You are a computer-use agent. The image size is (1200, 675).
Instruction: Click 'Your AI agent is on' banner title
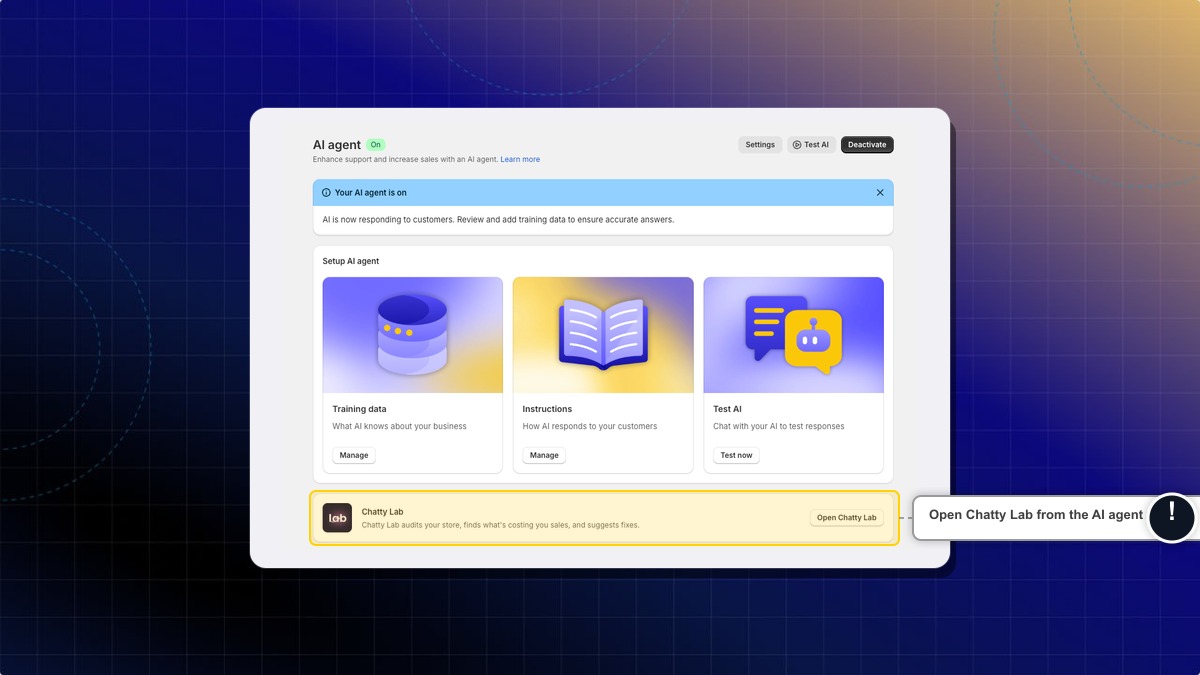371,193
